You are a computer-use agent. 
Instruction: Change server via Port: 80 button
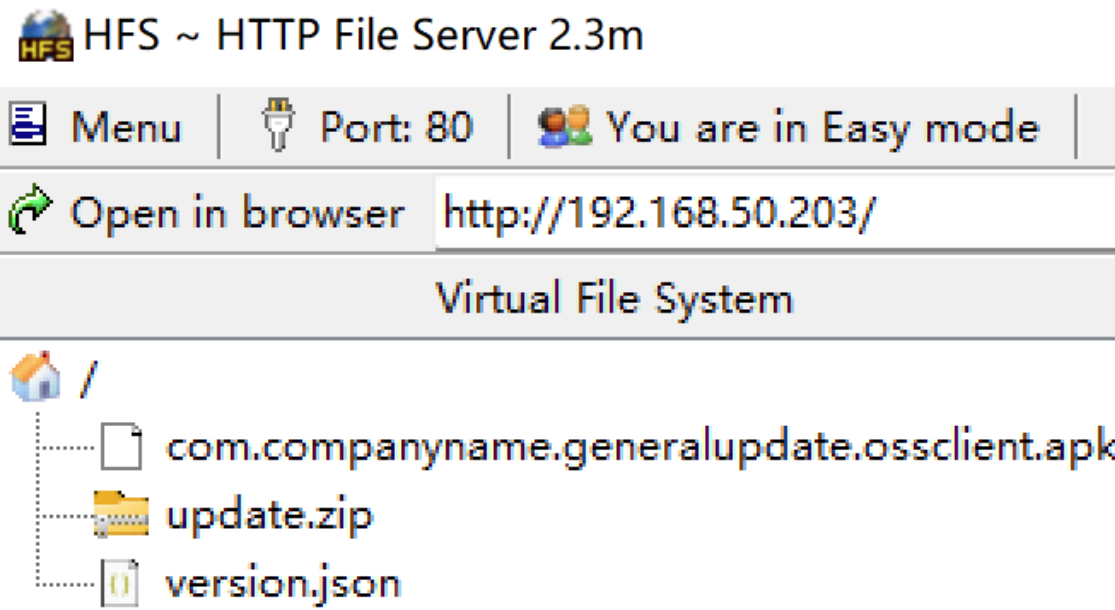tap(367, 126)
